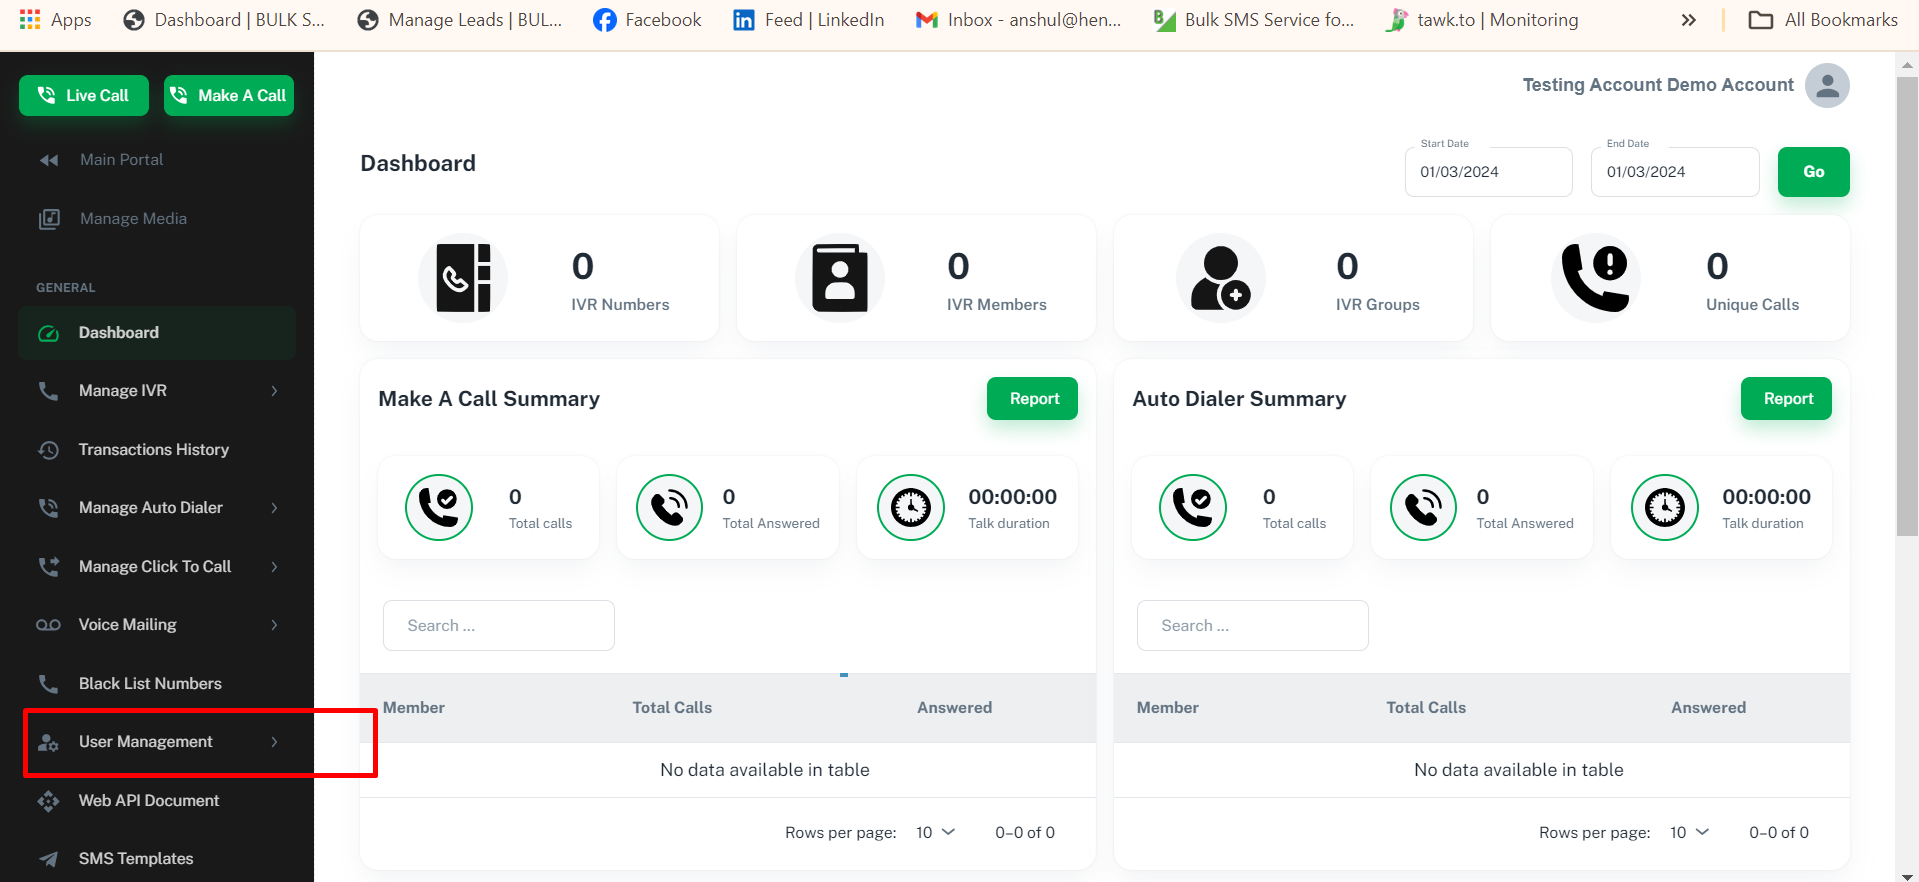Expand the Manage IVR chevron
The height and width of the screenshot is (882, 1919).
pyautogui.click(x=274, y=391)
